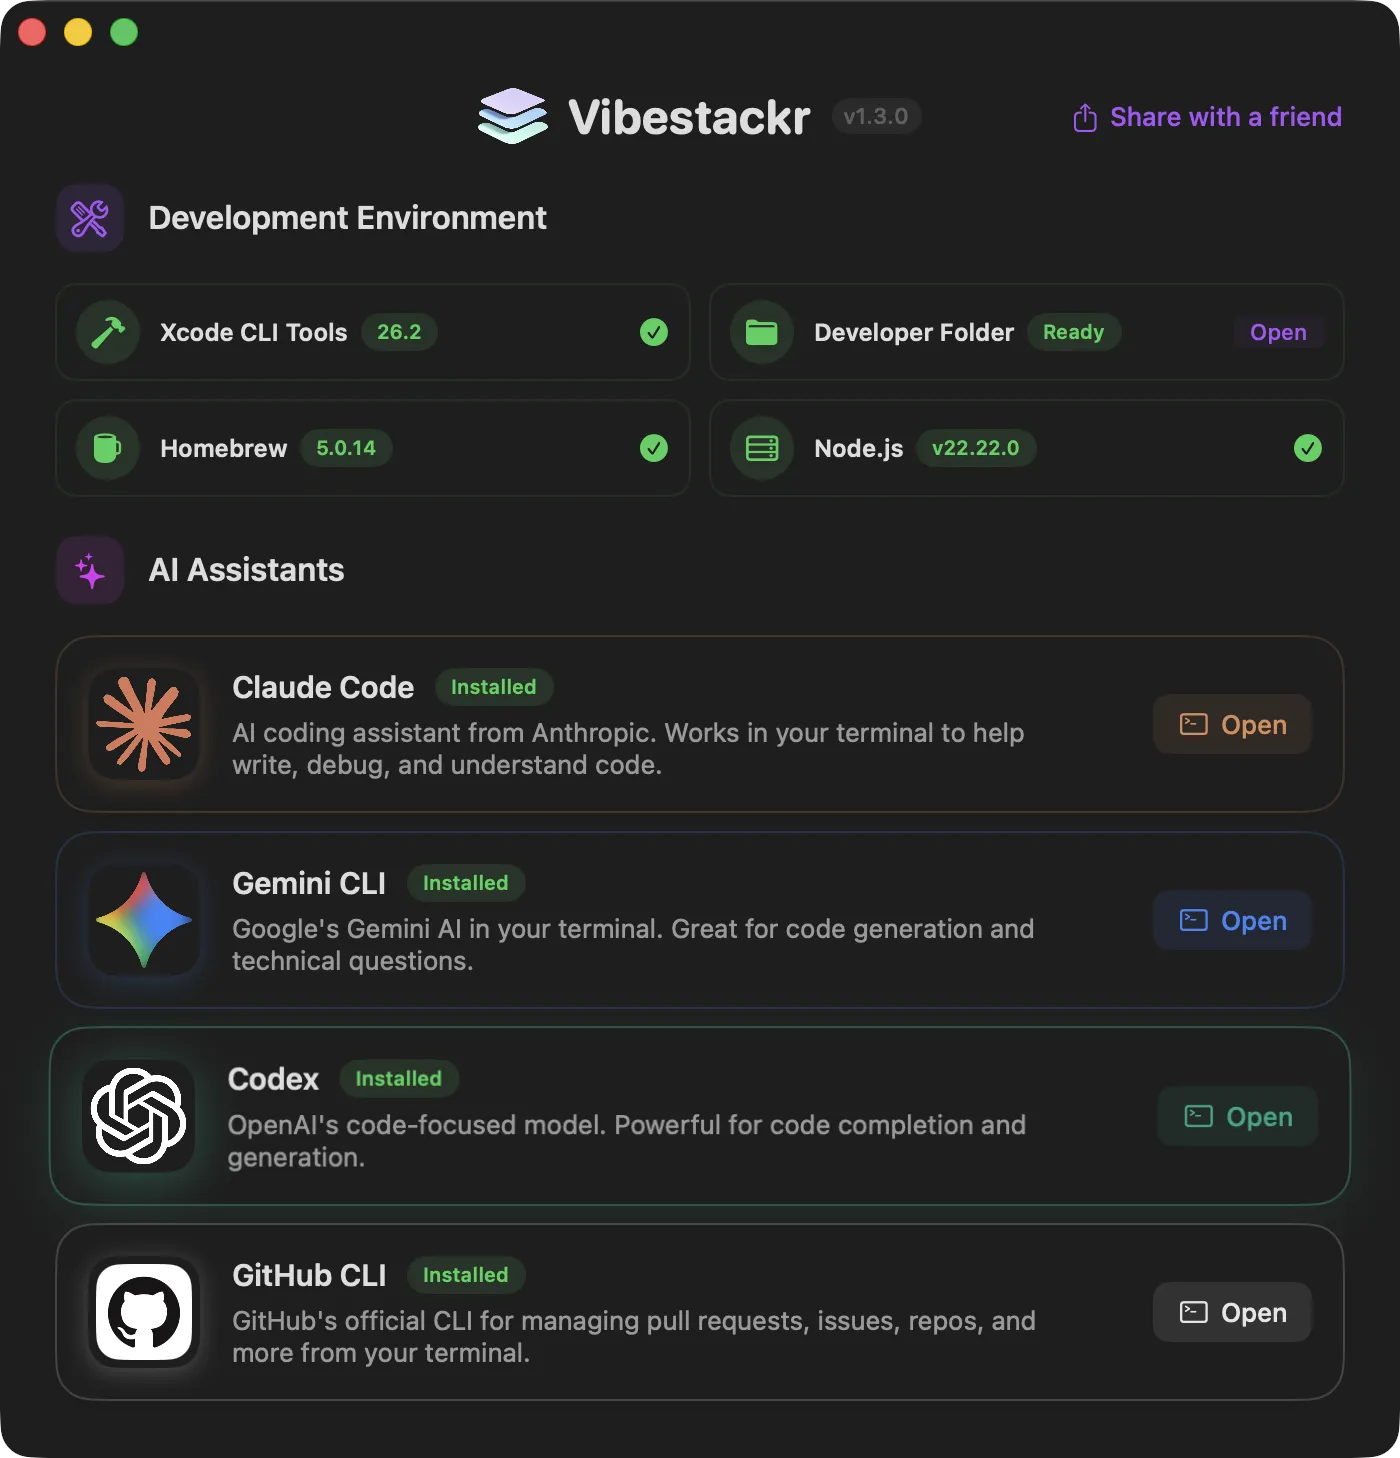This screenshot has height=1458, width=1400.
Task: Click the v1.3.0 version label
Action: point(876,116)
